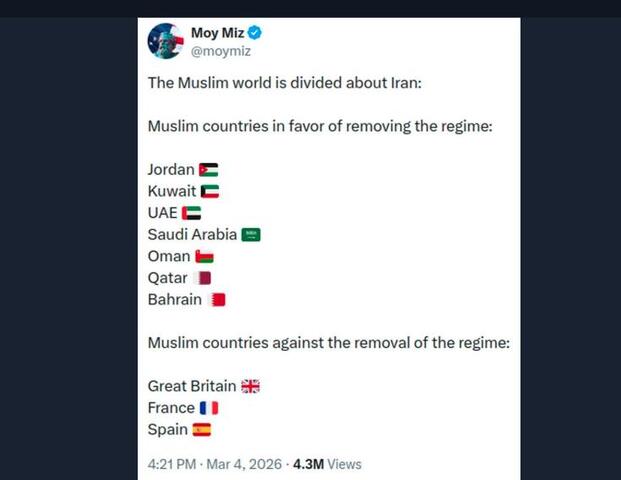
Task: Click the Oman flag emoji
Action: point(204,257)
